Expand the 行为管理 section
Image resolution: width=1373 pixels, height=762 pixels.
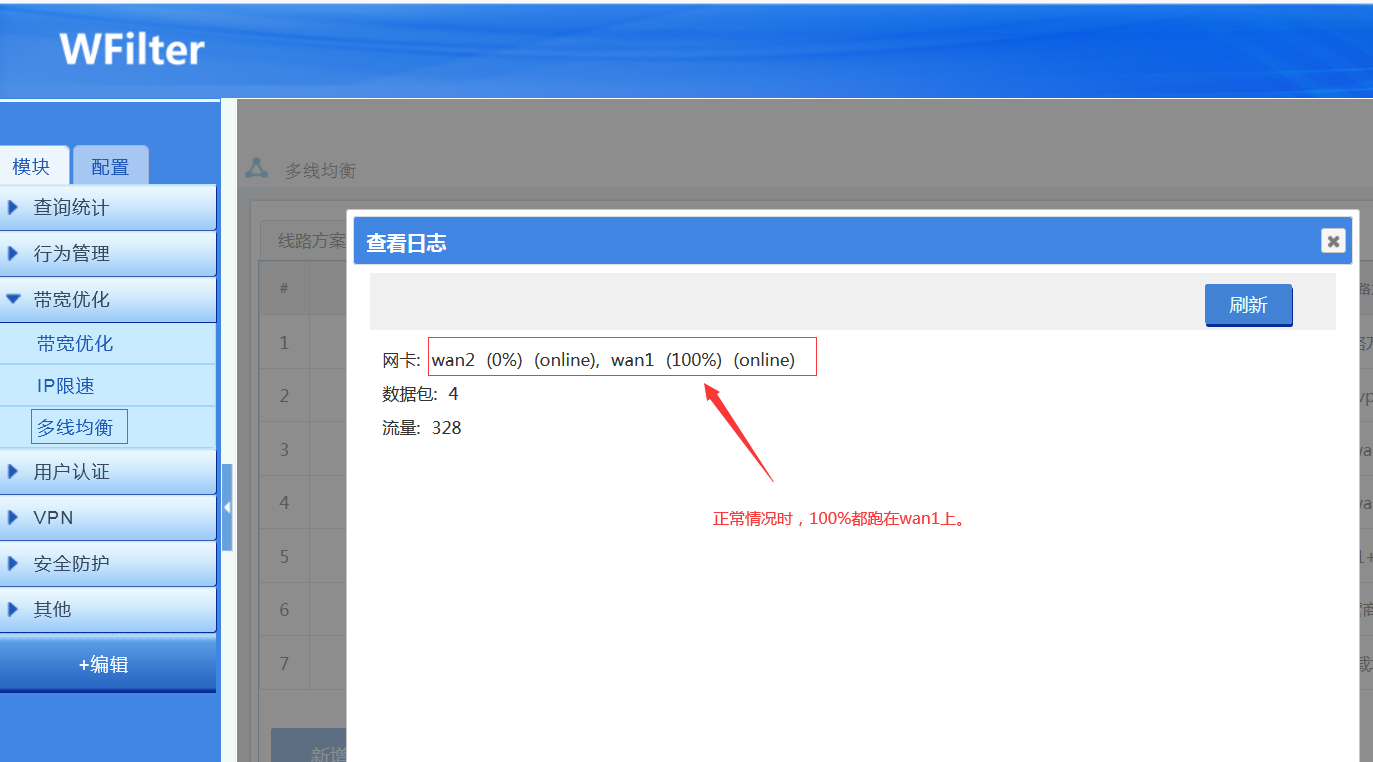coord(108,254)
